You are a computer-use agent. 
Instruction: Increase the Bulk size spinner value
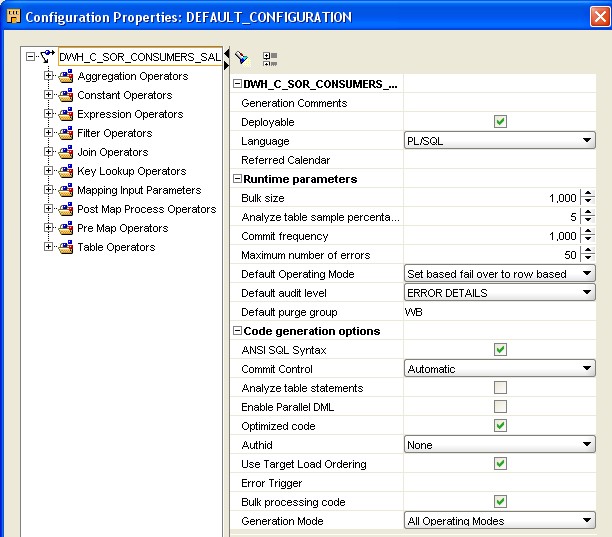click(x=588, y=195)
